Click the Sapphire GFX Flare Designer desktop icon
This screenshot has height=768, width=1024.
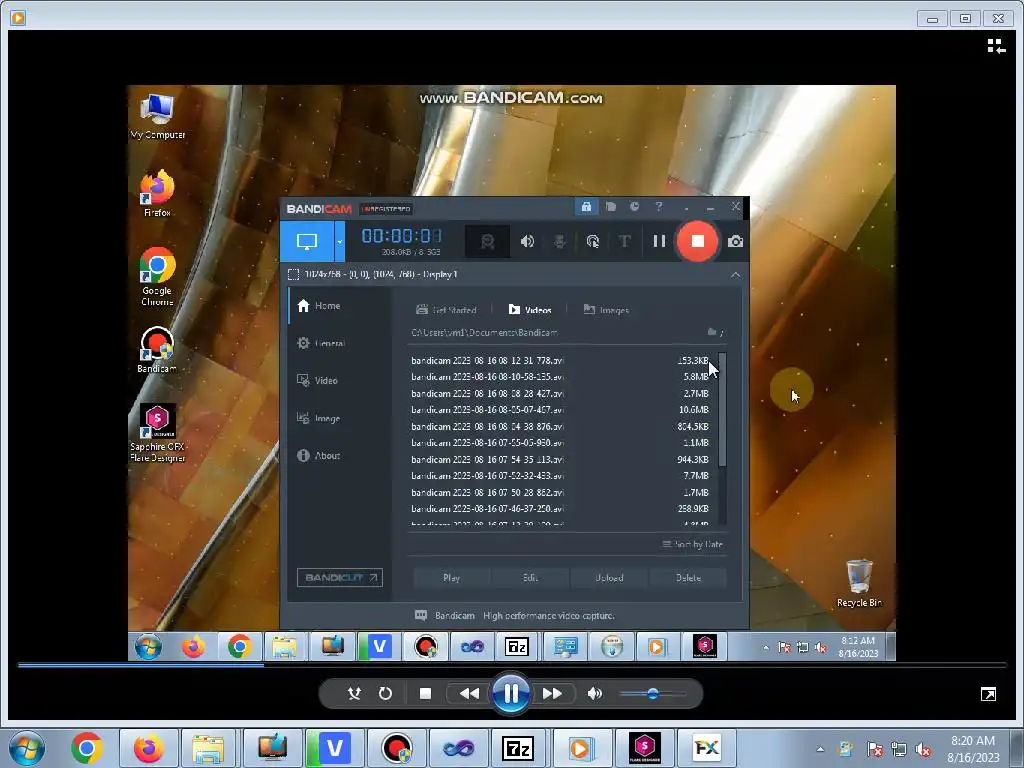point(157,433)
